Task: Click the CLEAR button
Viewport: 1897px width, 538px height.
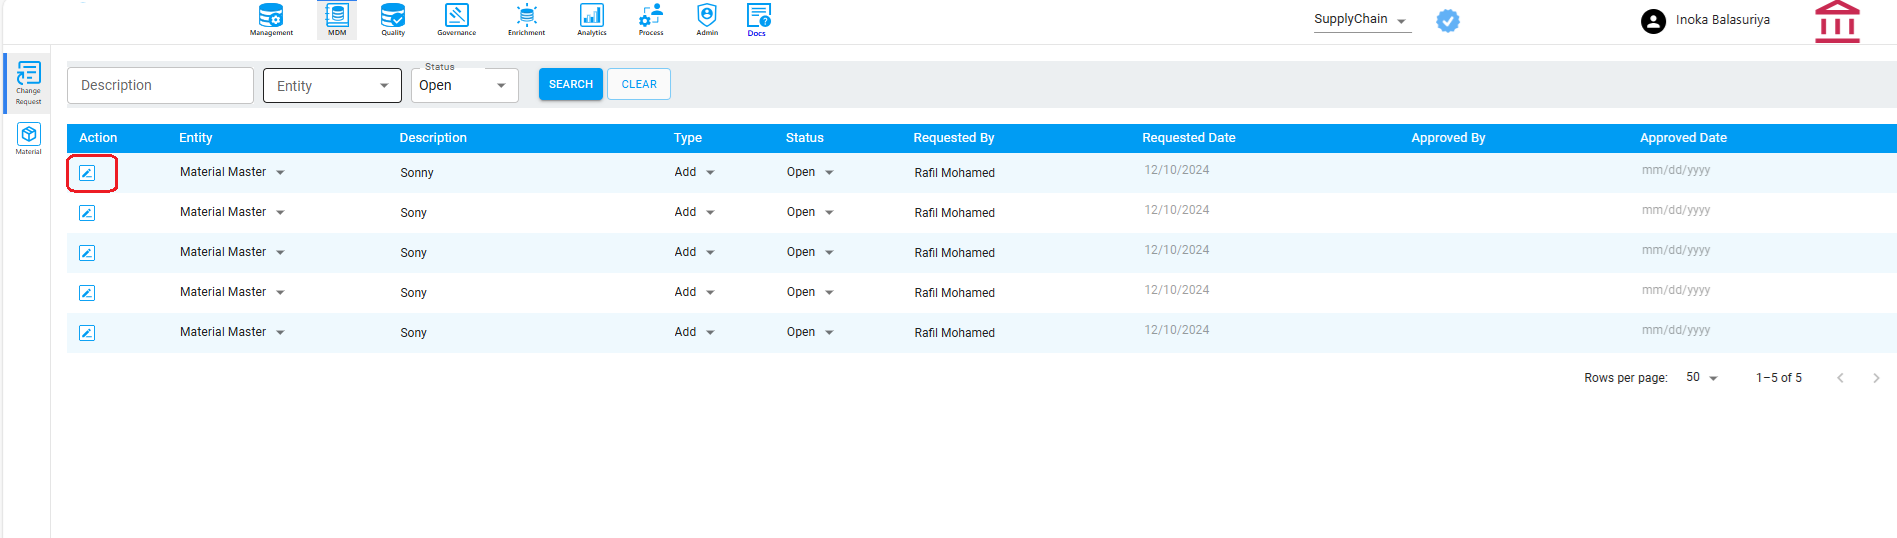Action: (639, 84)
